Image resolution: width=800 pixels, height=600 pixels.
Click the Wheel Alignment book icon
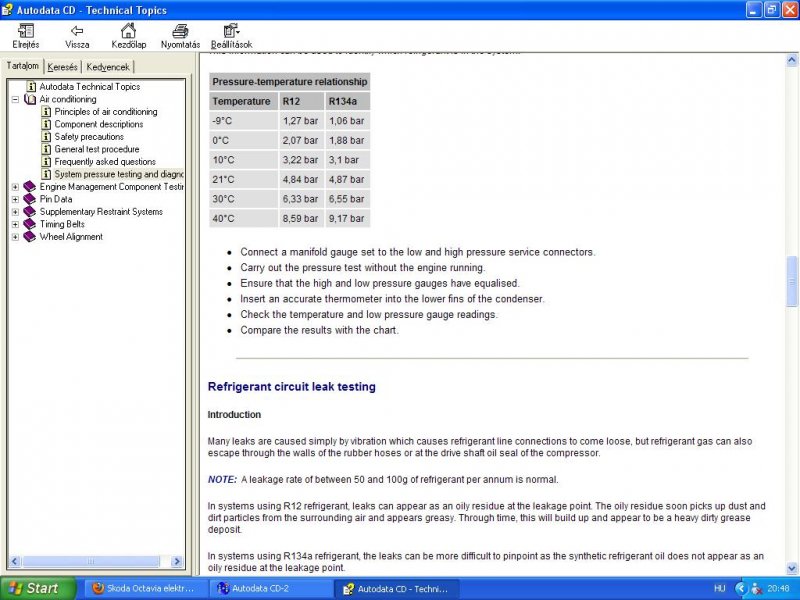click(x=30, y=237)
